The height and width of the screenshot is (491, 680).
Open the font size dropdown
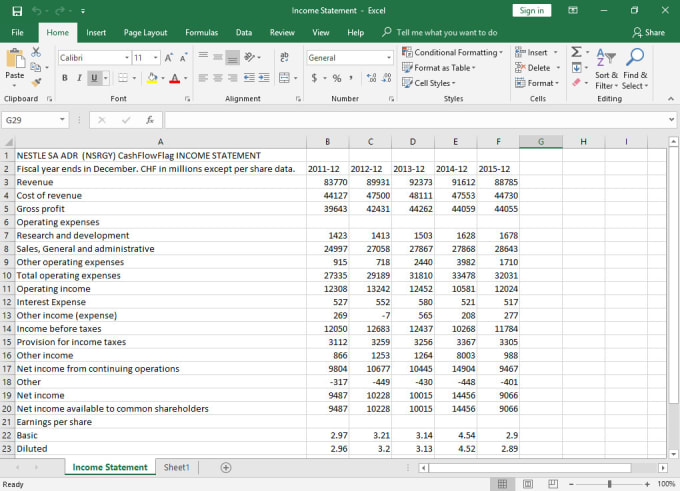pos(155,58)
